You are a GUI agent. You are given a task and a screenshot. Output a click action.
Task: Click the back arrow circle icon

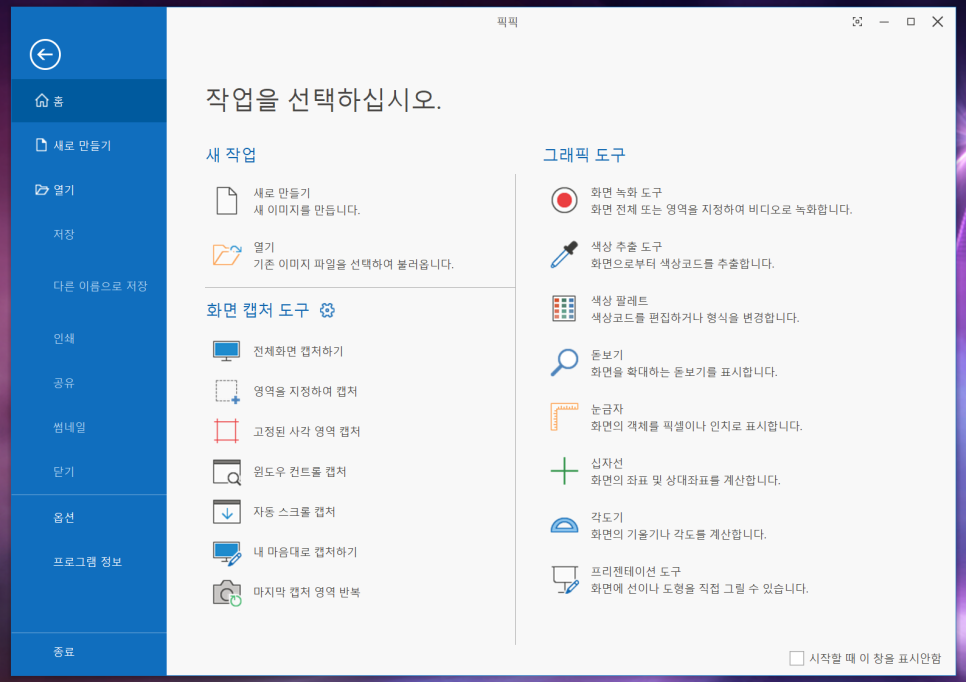click(45, 55)
